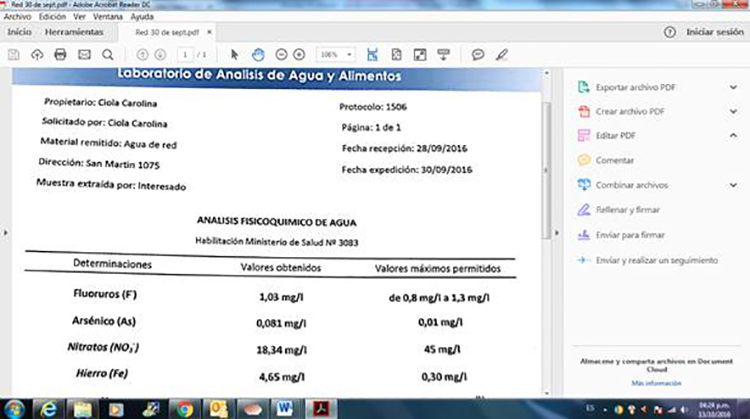750x419 pixels.
Task: Open the Windows Start button
Action: 14,409
